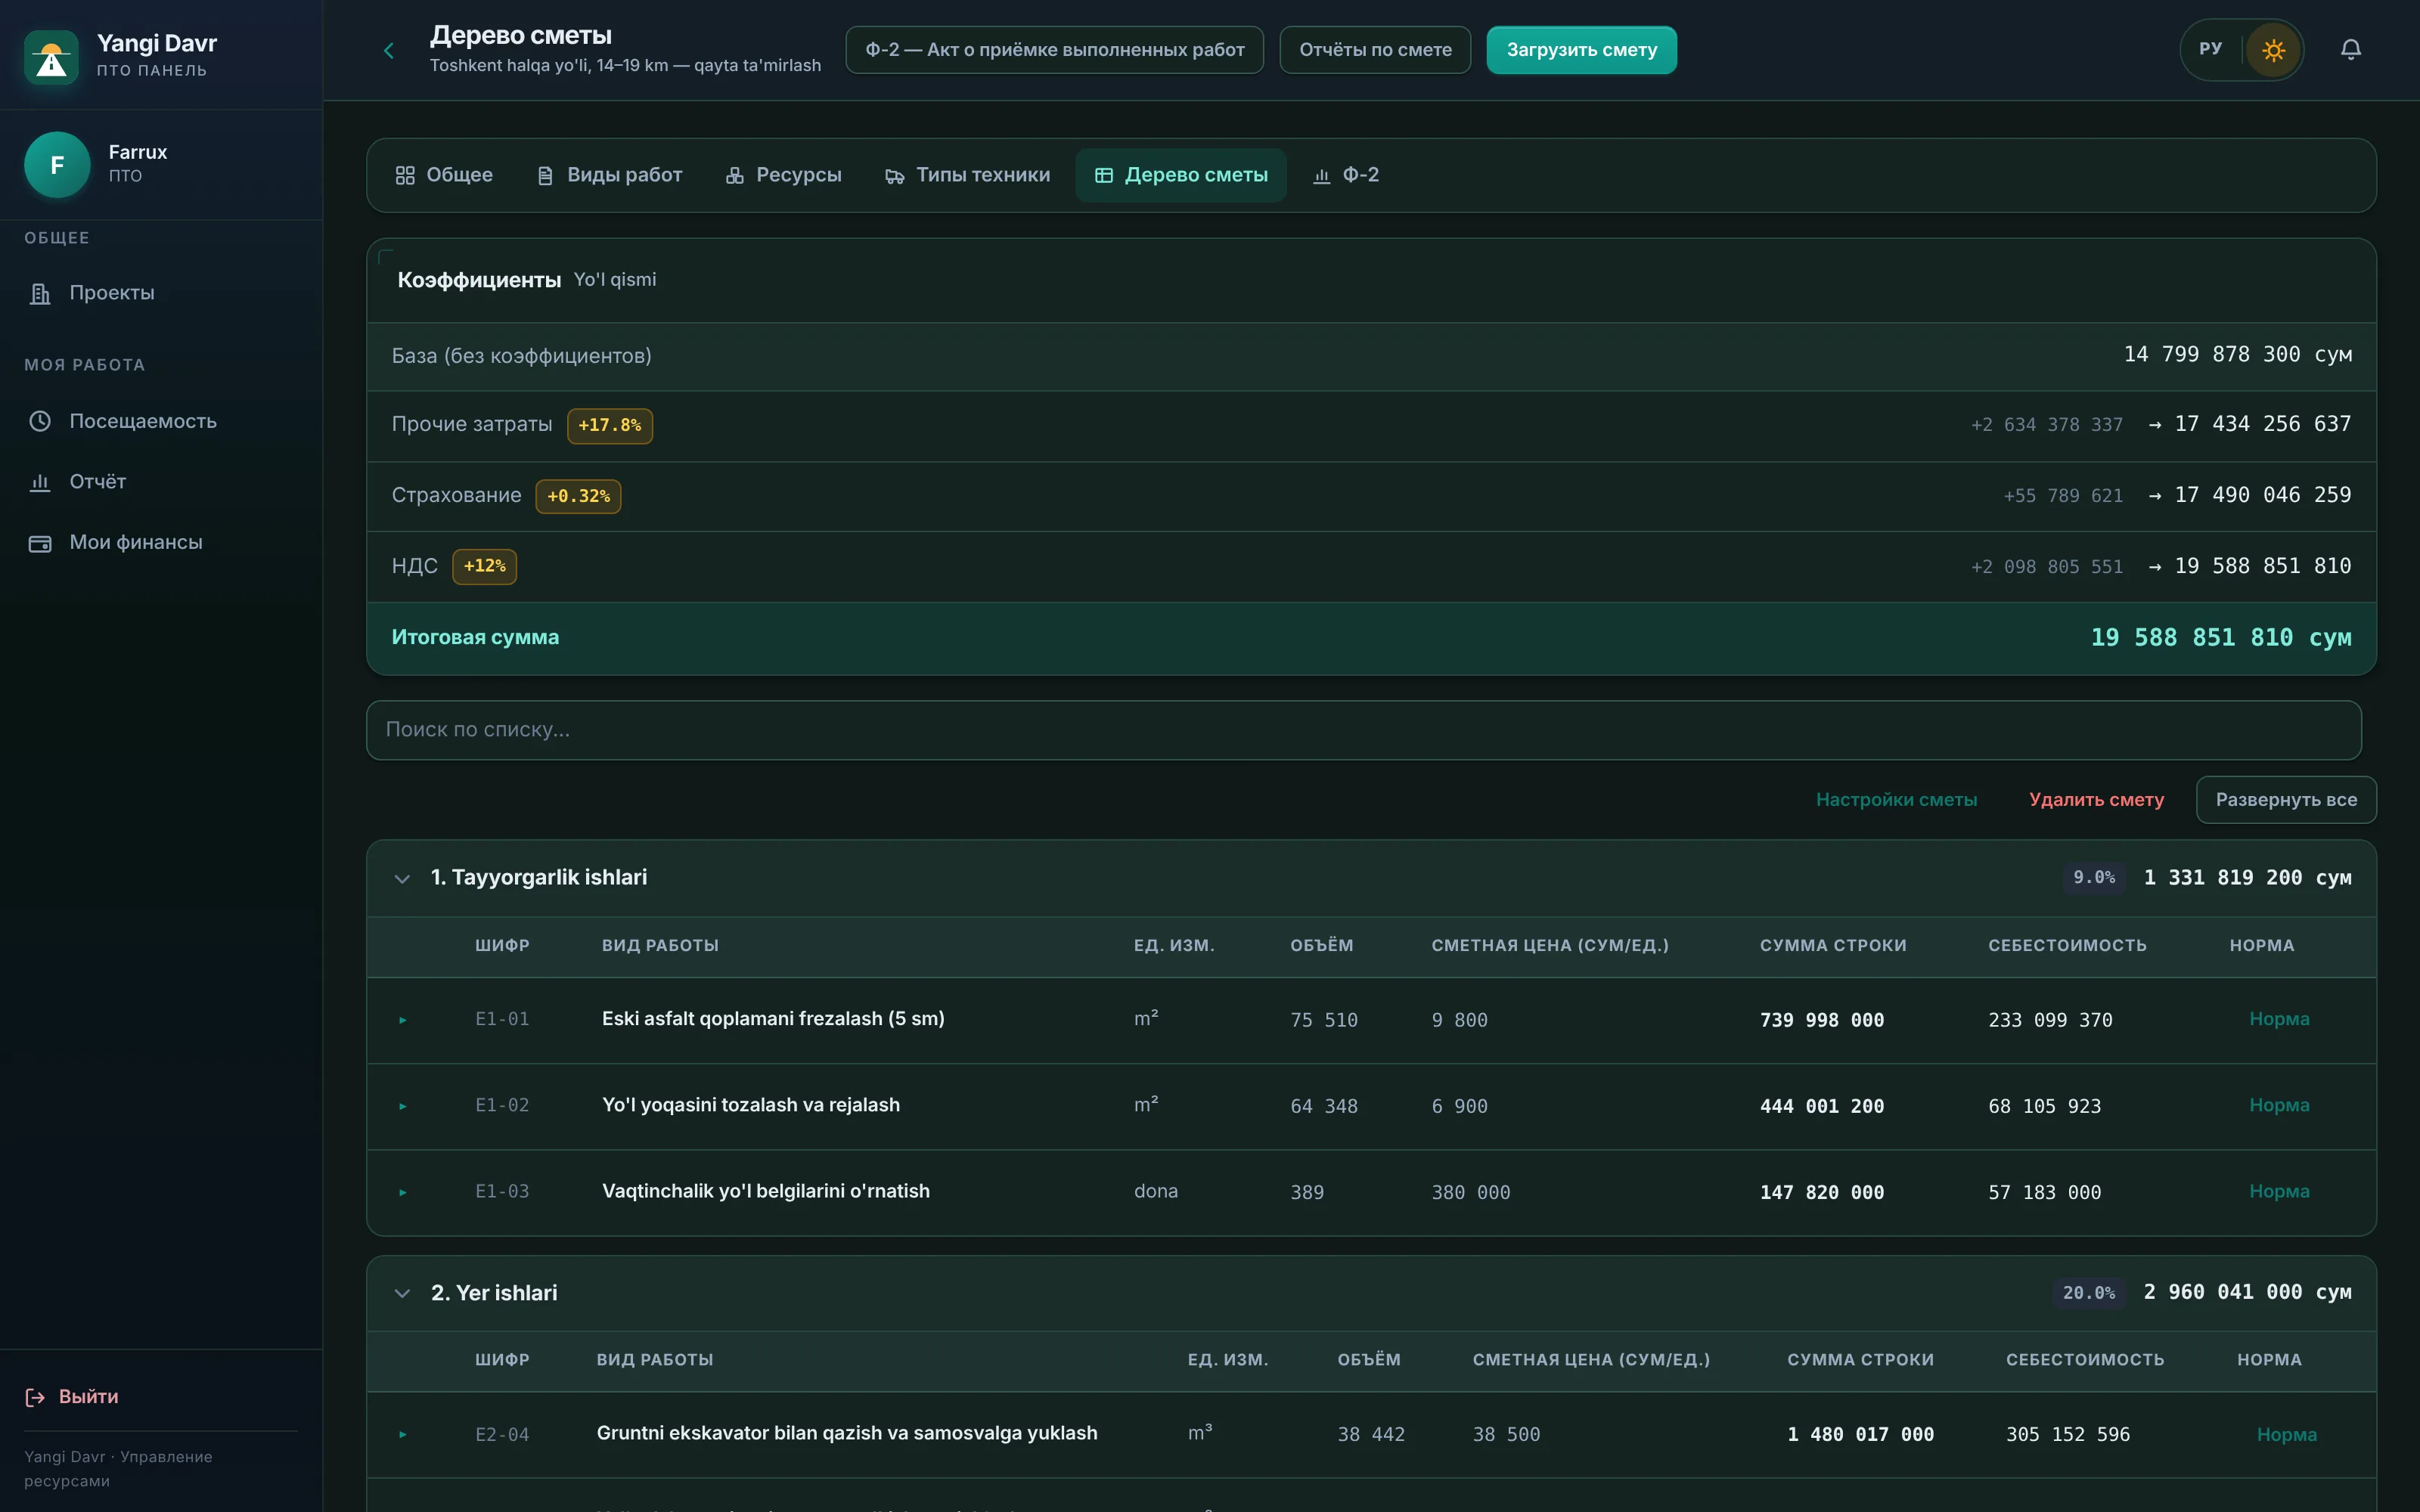
Task: Click the +12% НДС badge
Action: click(x=484, y=567)
